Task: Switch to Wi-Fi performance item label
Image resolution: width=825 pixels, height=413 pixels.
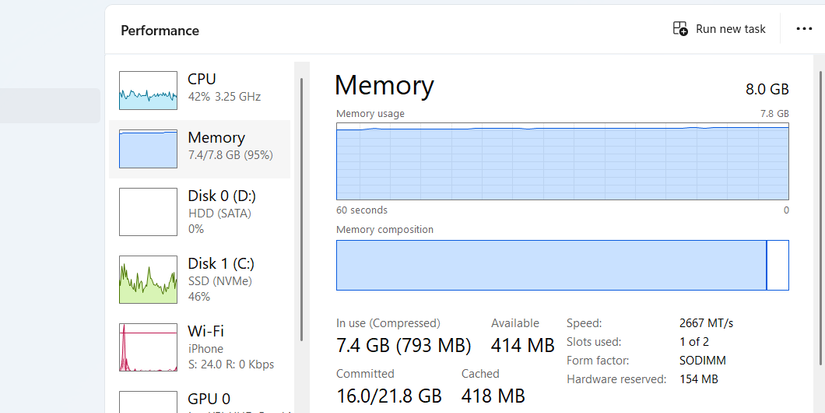Action: [x=205, y=330]
